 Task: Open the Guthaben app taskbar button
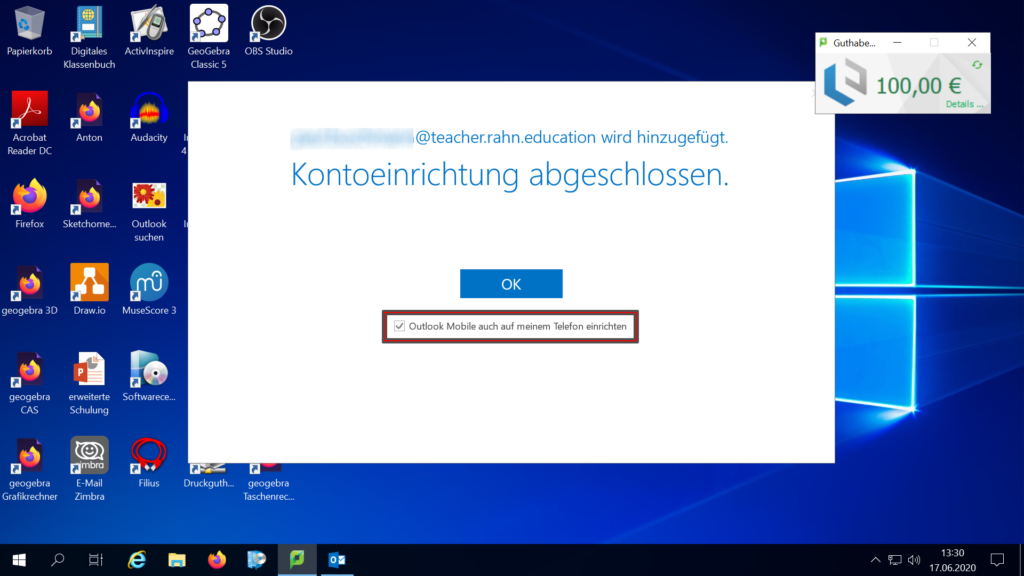(297, 560)
